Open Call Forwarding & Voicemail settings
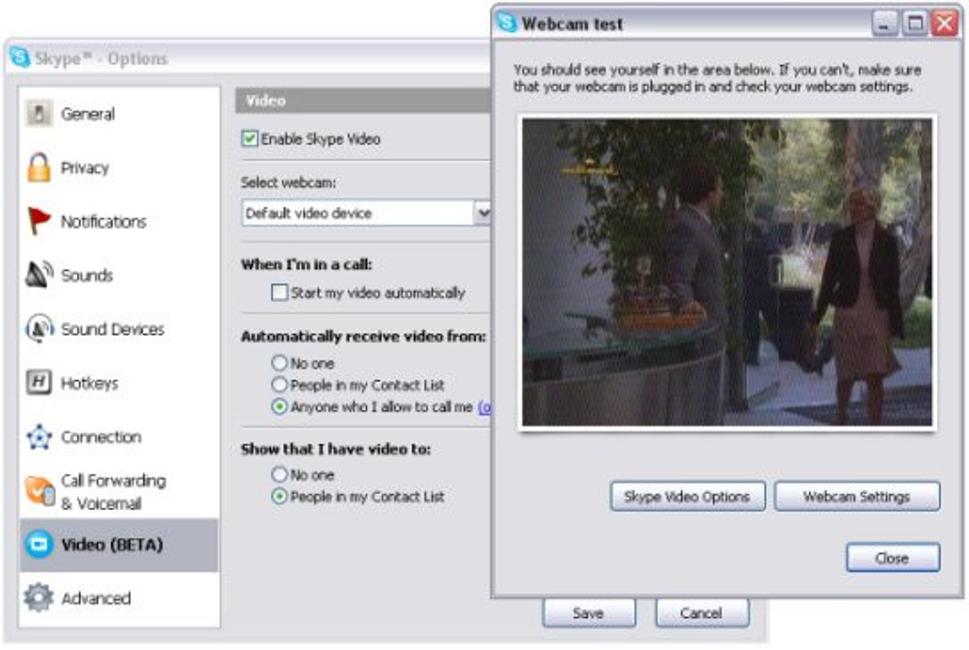 point(119,491)
